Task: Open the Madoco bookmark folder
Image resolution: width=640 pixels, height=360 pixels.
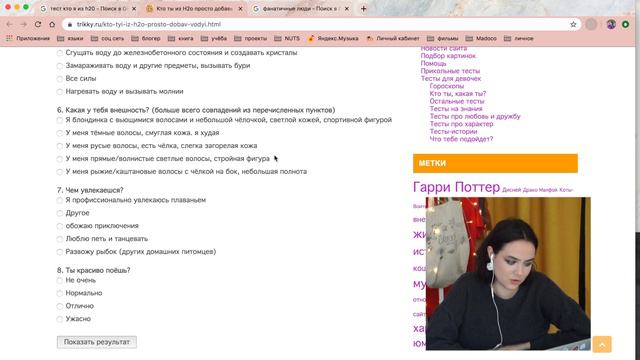Action: (x=481, y=38)
